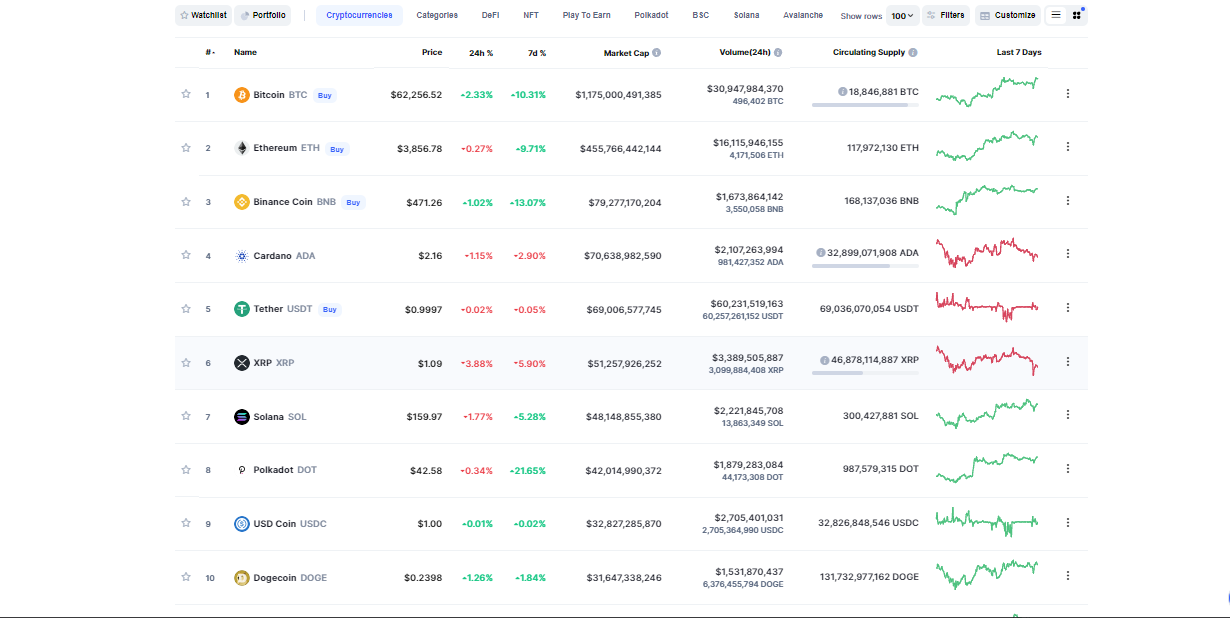Click the info icon beside Market Cap header
Viewport: 1230px width, 618px height.
tap(657, 53)
